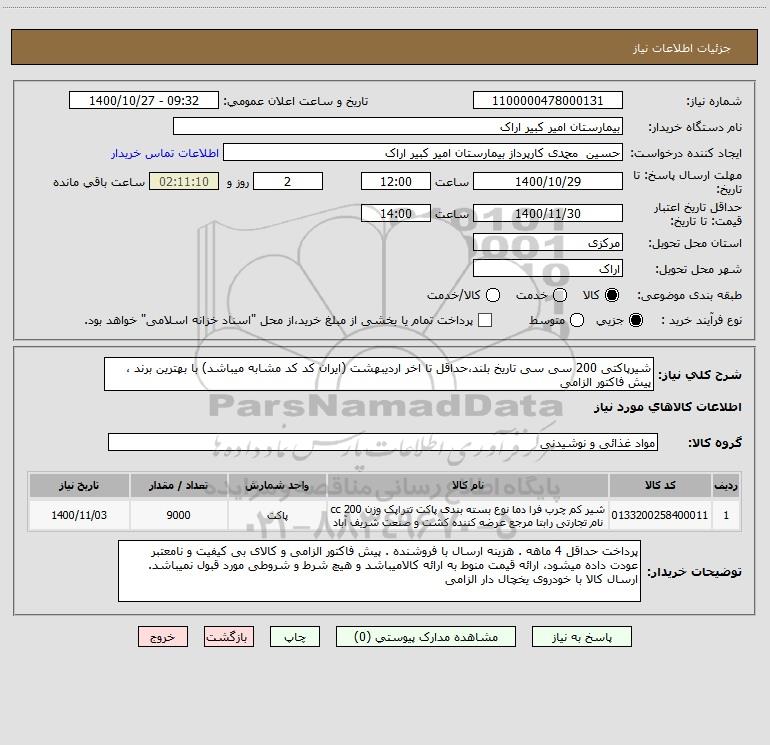This screenshot has height=745, width=770.
Task: Click the remaining days field showing 2
Action: pos(288,181)
